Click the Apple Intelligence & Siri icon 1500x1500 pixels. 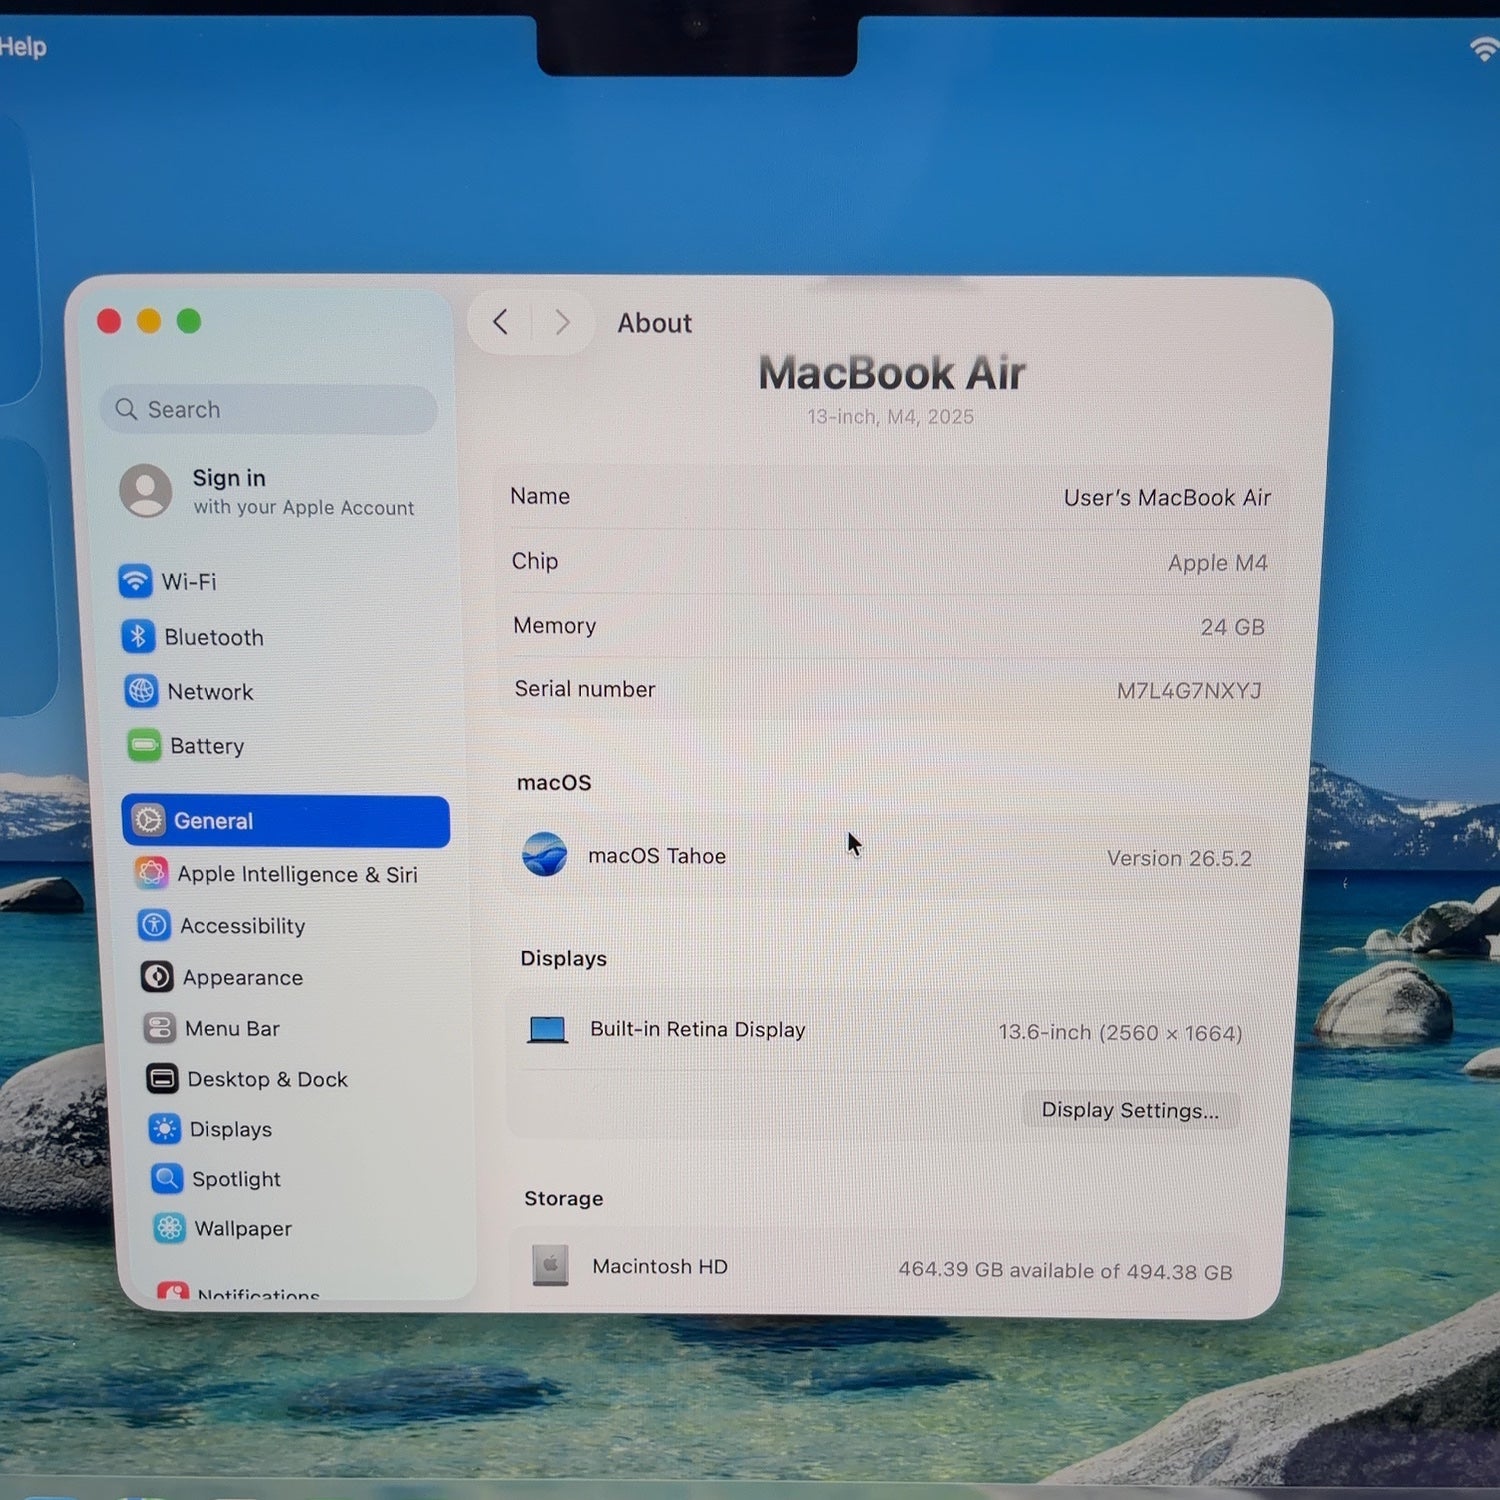[x=152, y=873]
